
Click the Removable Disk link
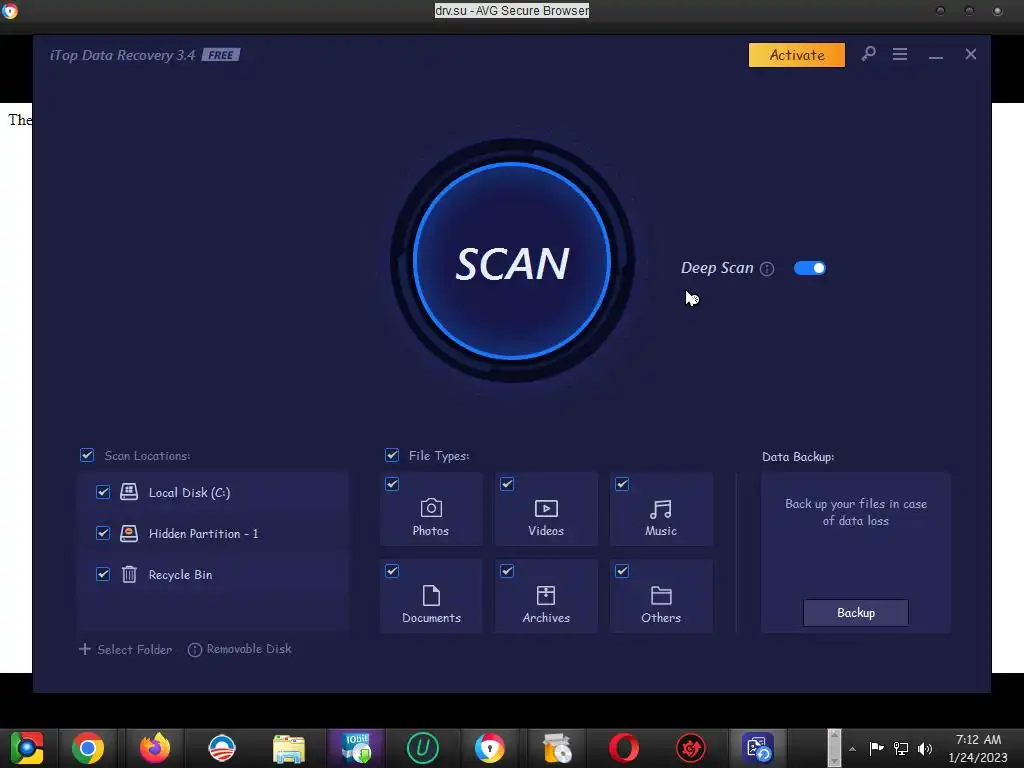(249, 649)
